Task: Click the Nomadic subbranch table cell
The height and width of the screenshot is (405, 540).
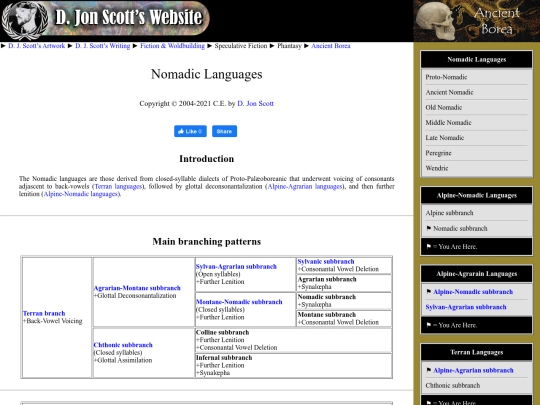Action: pyautogui.click(x=344, y=301)
